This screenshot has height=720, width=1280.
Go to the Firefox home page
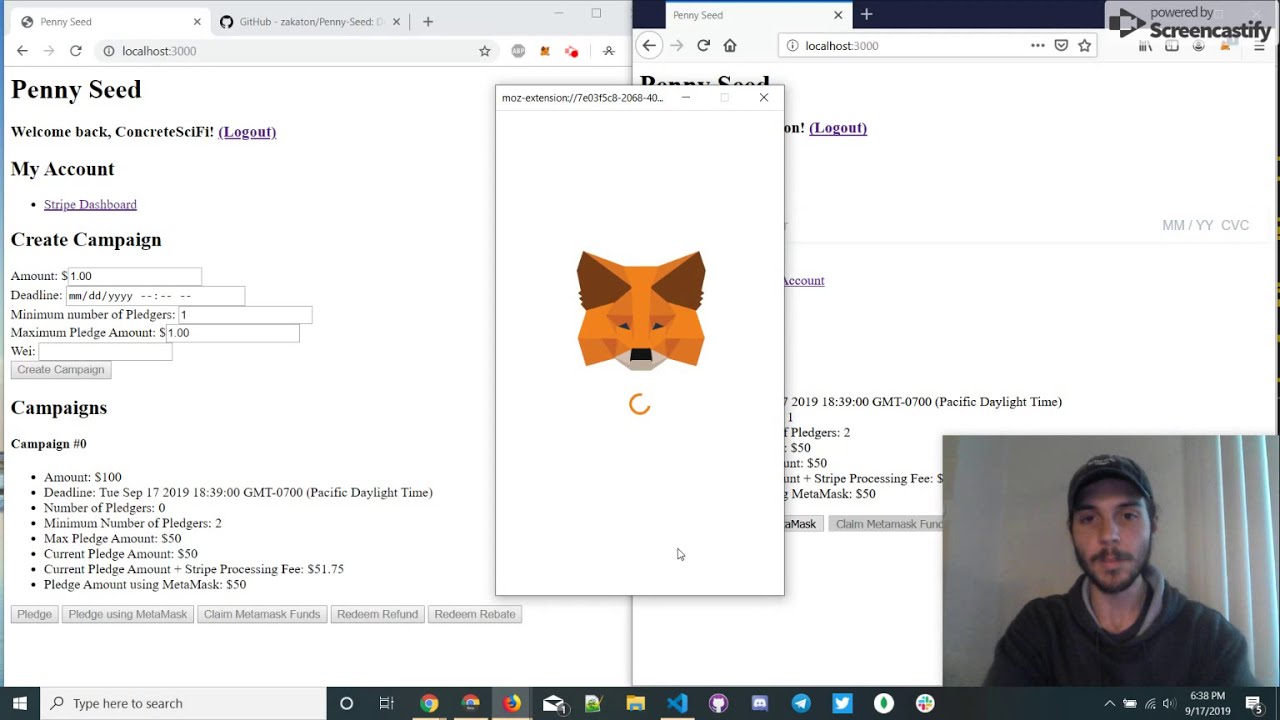click(730, 45)
